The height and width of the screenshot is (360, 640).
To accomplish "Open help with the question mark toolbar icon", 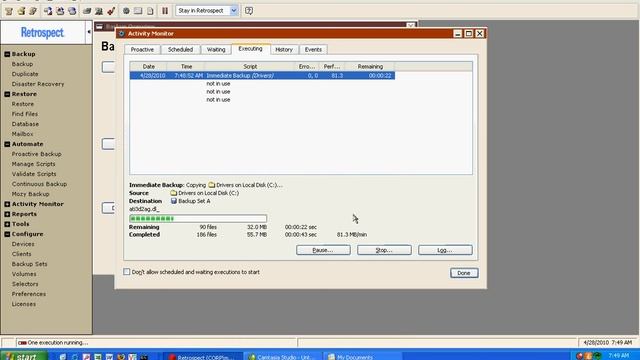I will [x=249, y=11].
